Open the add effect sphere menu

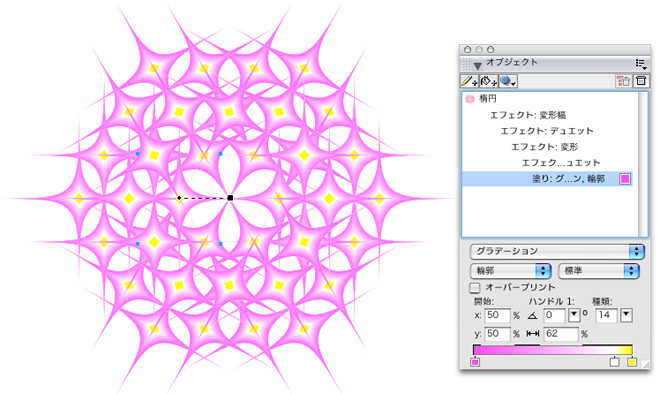[x=508, y=81]
